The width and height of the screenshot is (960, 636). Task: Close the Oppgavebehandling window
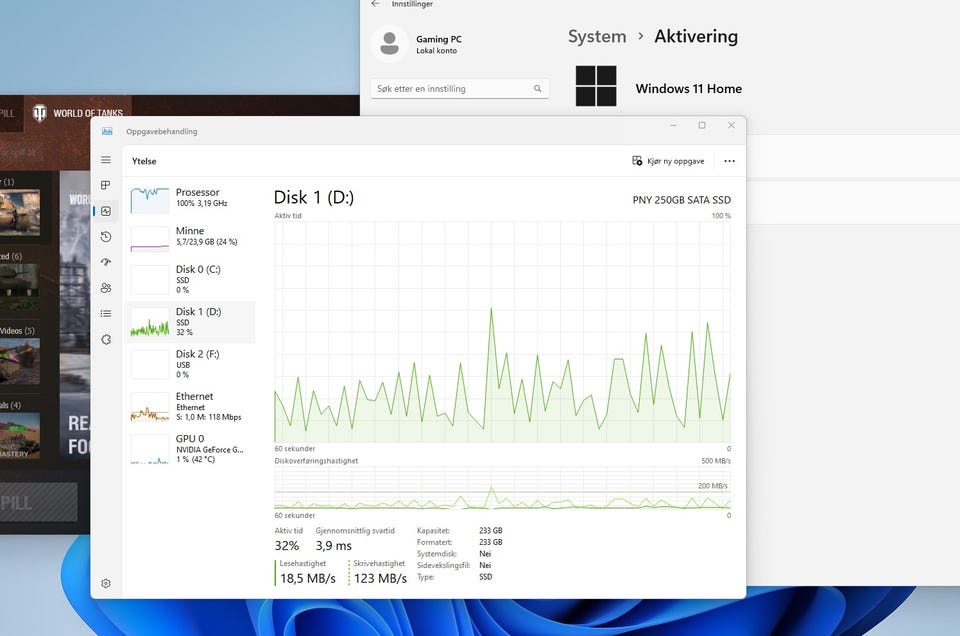[x=731, y=125]
